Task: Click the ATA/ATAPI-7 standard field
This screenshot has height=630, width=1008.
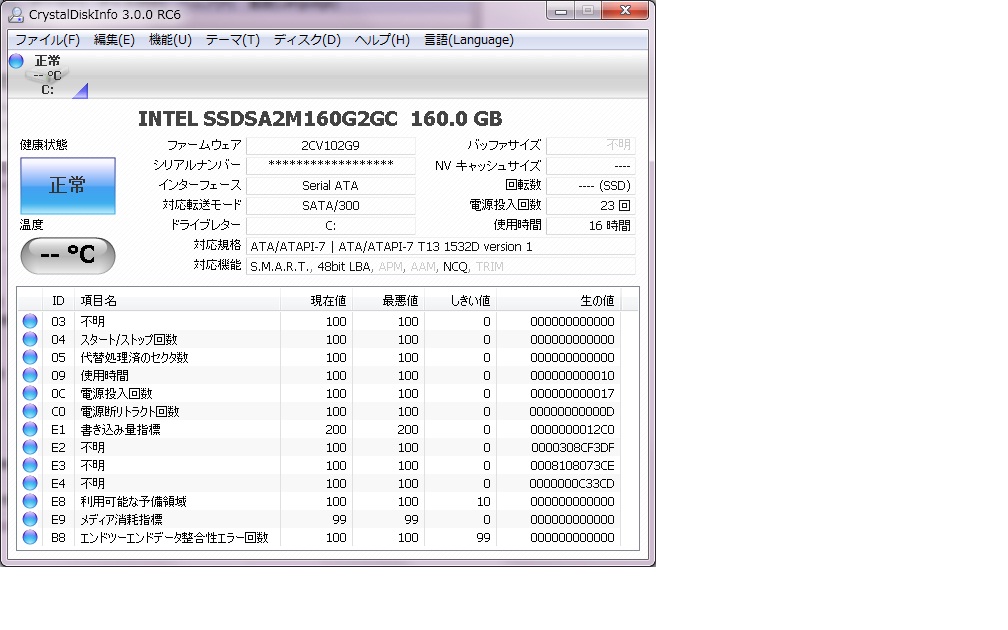Action: 440,246
